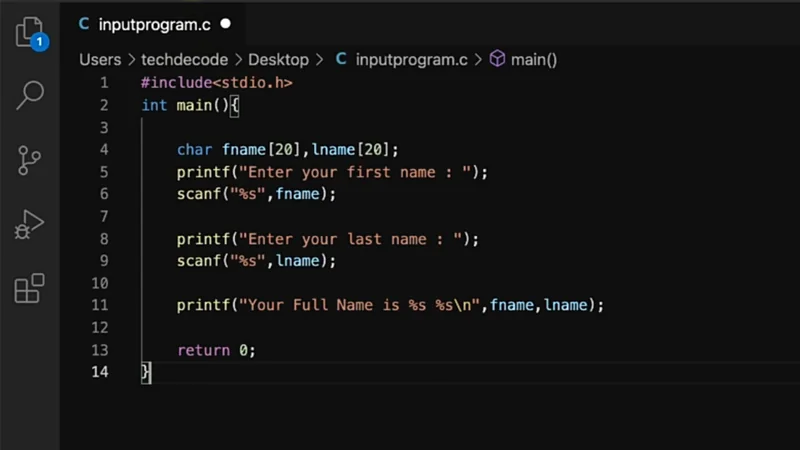Open inputprogram.c breadcrumb file list
The image size is (800, 450).
click(411, 60)
